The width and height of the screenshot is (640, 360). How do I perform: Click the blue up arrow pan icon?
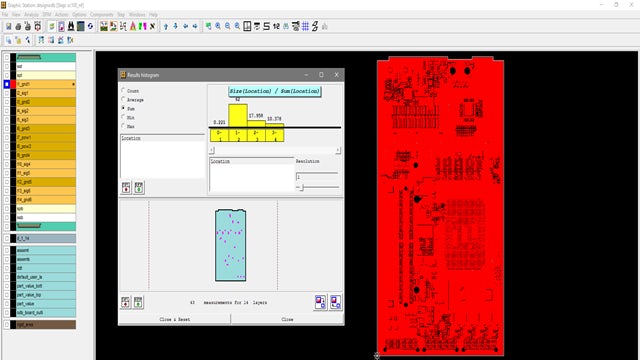coord(166,27)
